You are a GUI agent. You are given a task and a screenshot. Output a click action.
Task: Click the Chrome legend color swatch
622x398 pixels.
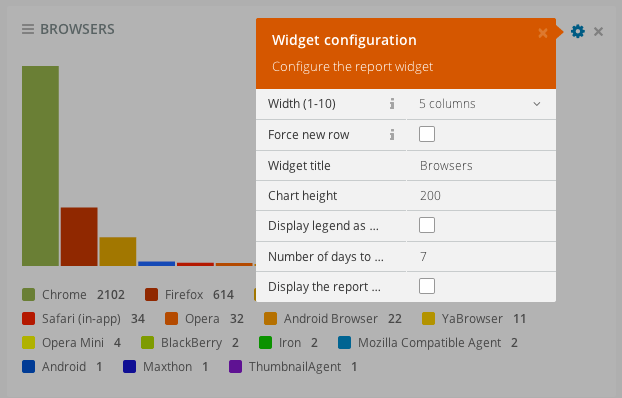(29, 295)
